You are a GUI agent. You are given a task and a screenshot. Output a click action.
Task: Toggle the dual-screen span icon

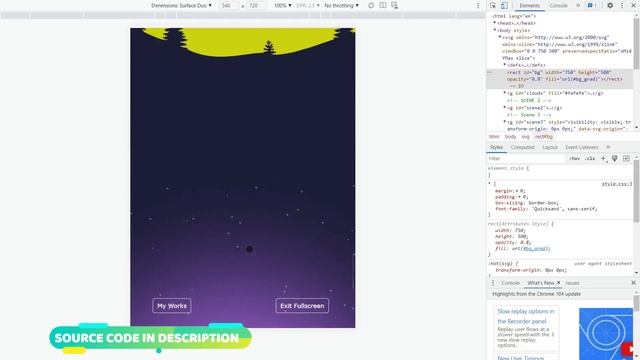coord(383,6)
